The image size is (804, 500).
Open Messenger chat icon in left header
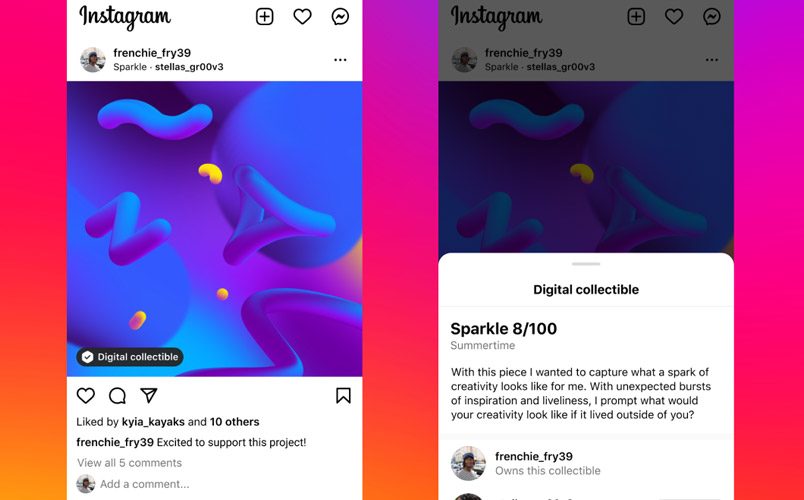pyautogui.click(x=340, y=17)
